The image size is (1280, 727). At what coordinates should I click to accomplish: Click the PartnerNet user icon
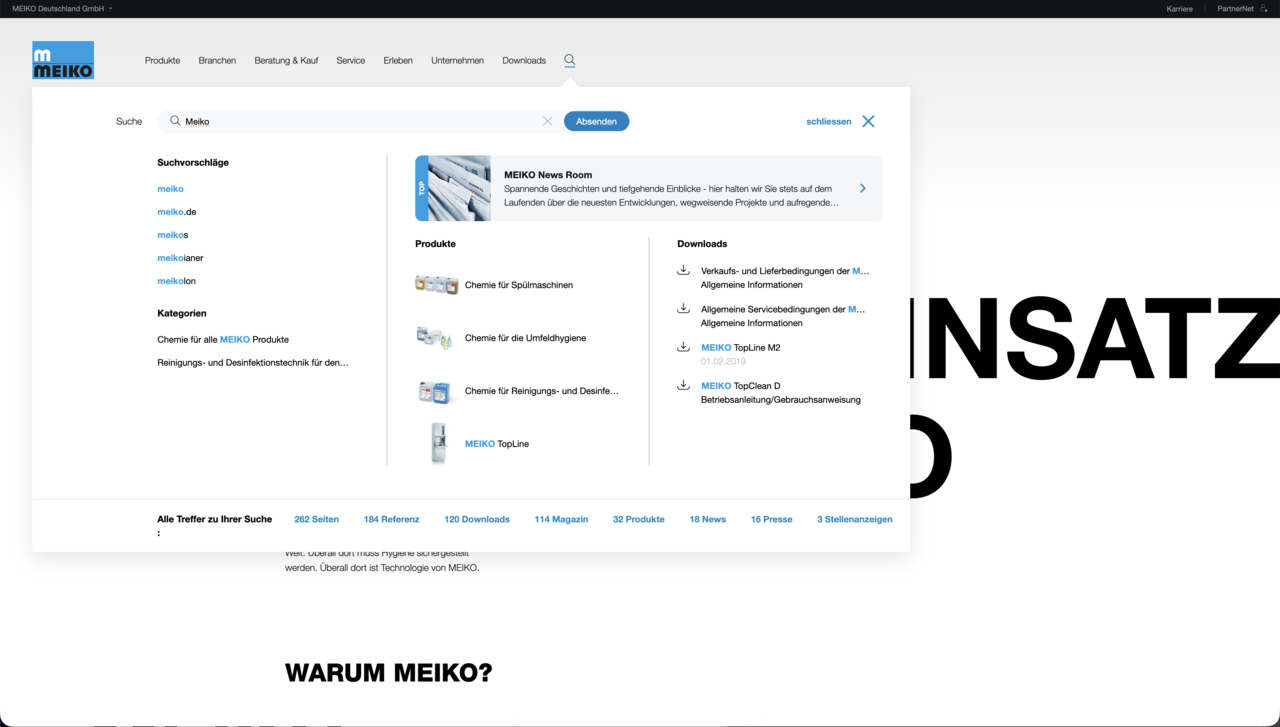point(1264,8)
